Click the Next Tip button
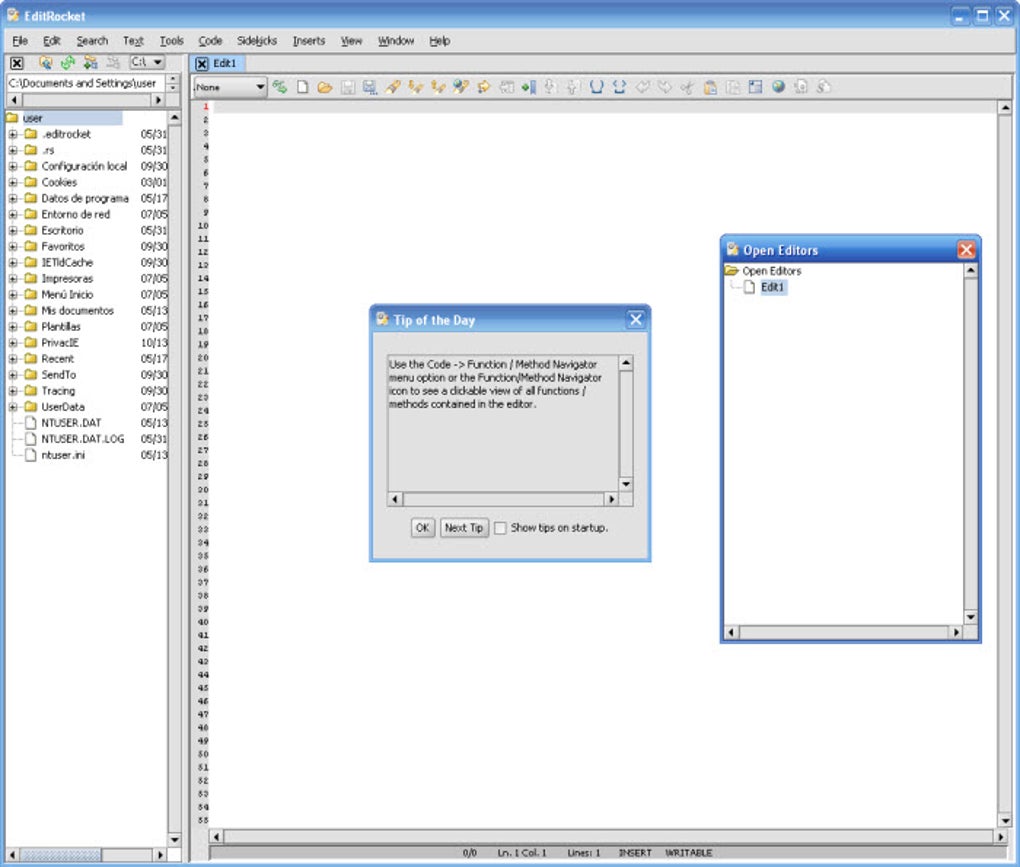 point(463,527)
